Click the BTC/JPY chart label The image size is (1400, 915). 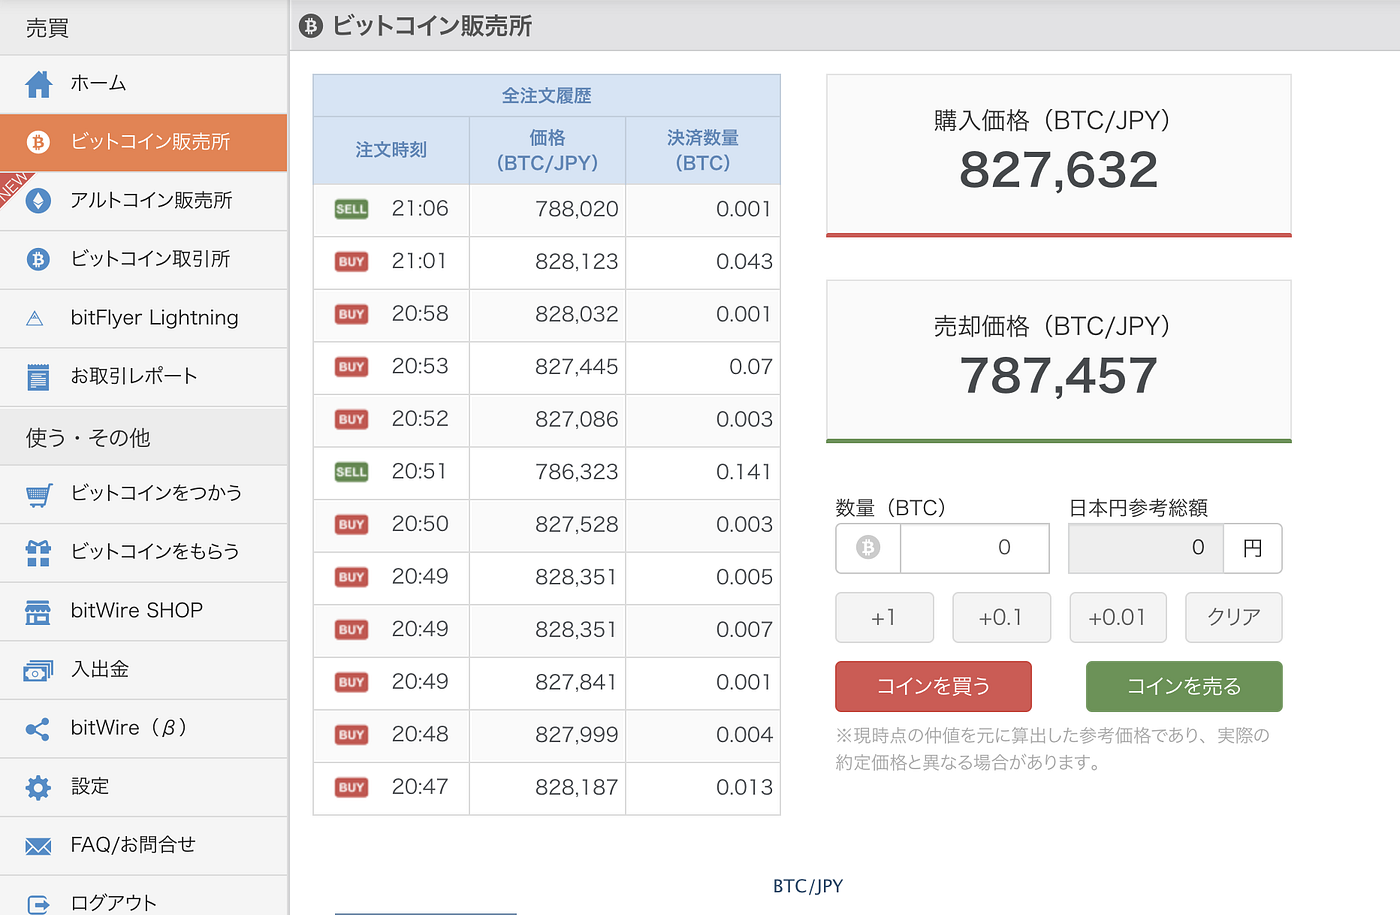(808, 886)
